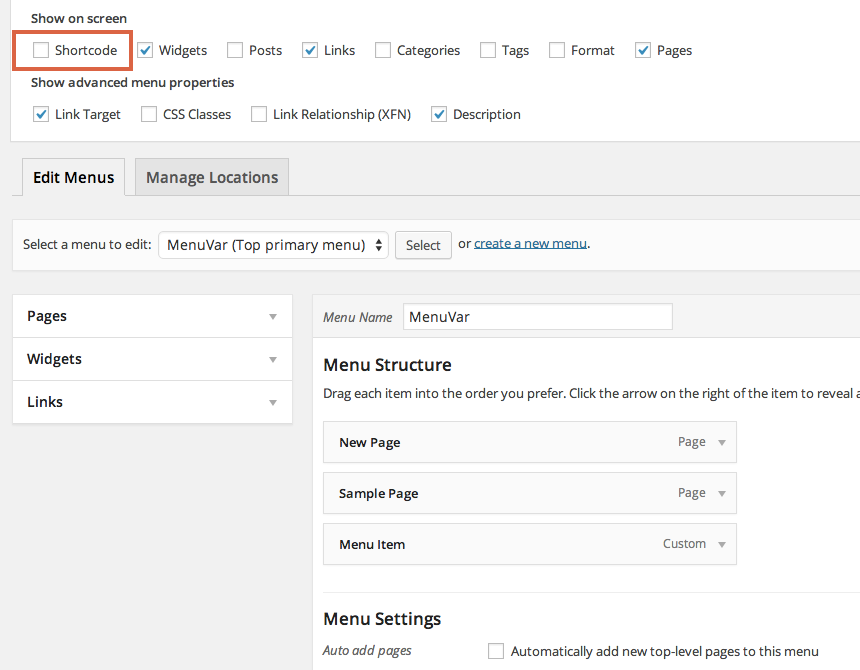Uncheck the Widgets checkbox
Image resolution: width=860 pixels, height=670 pixels.
[145, 50]
